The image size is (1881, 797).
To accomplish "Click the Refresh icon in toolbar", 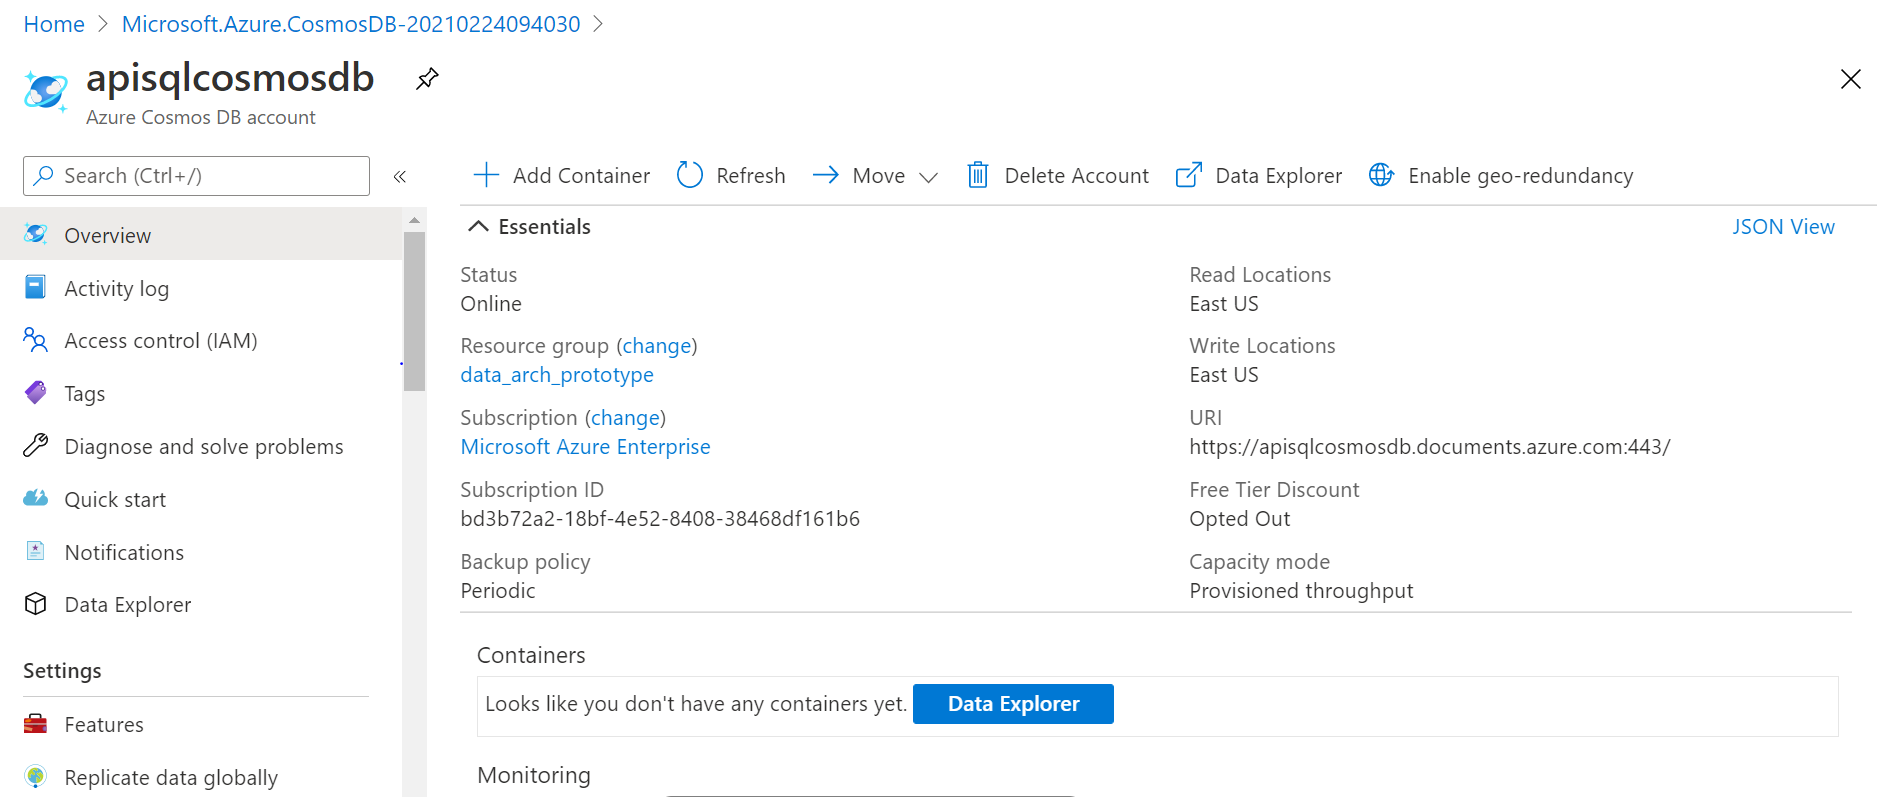I will point(690,176).
